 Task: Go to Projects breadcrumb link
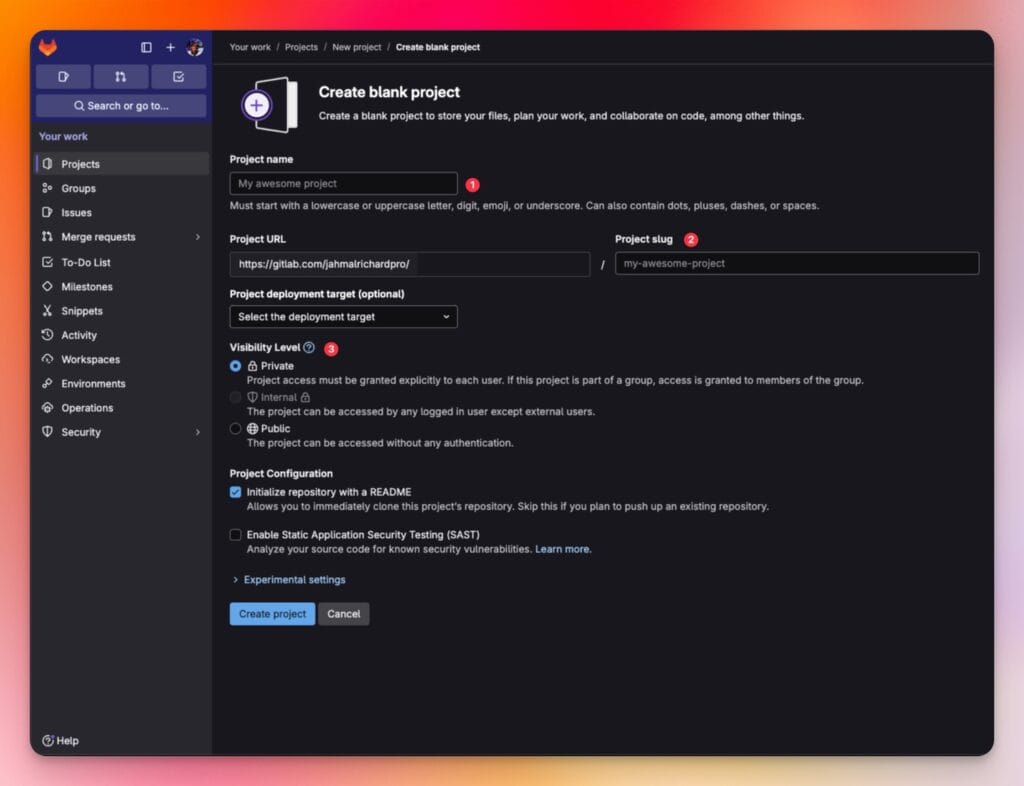tap(301, 47)
